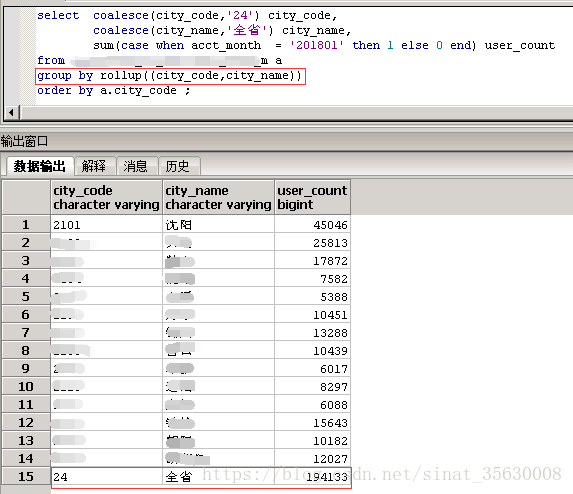Select row header 6
The image size is (573, 494).
coord(26,314)
